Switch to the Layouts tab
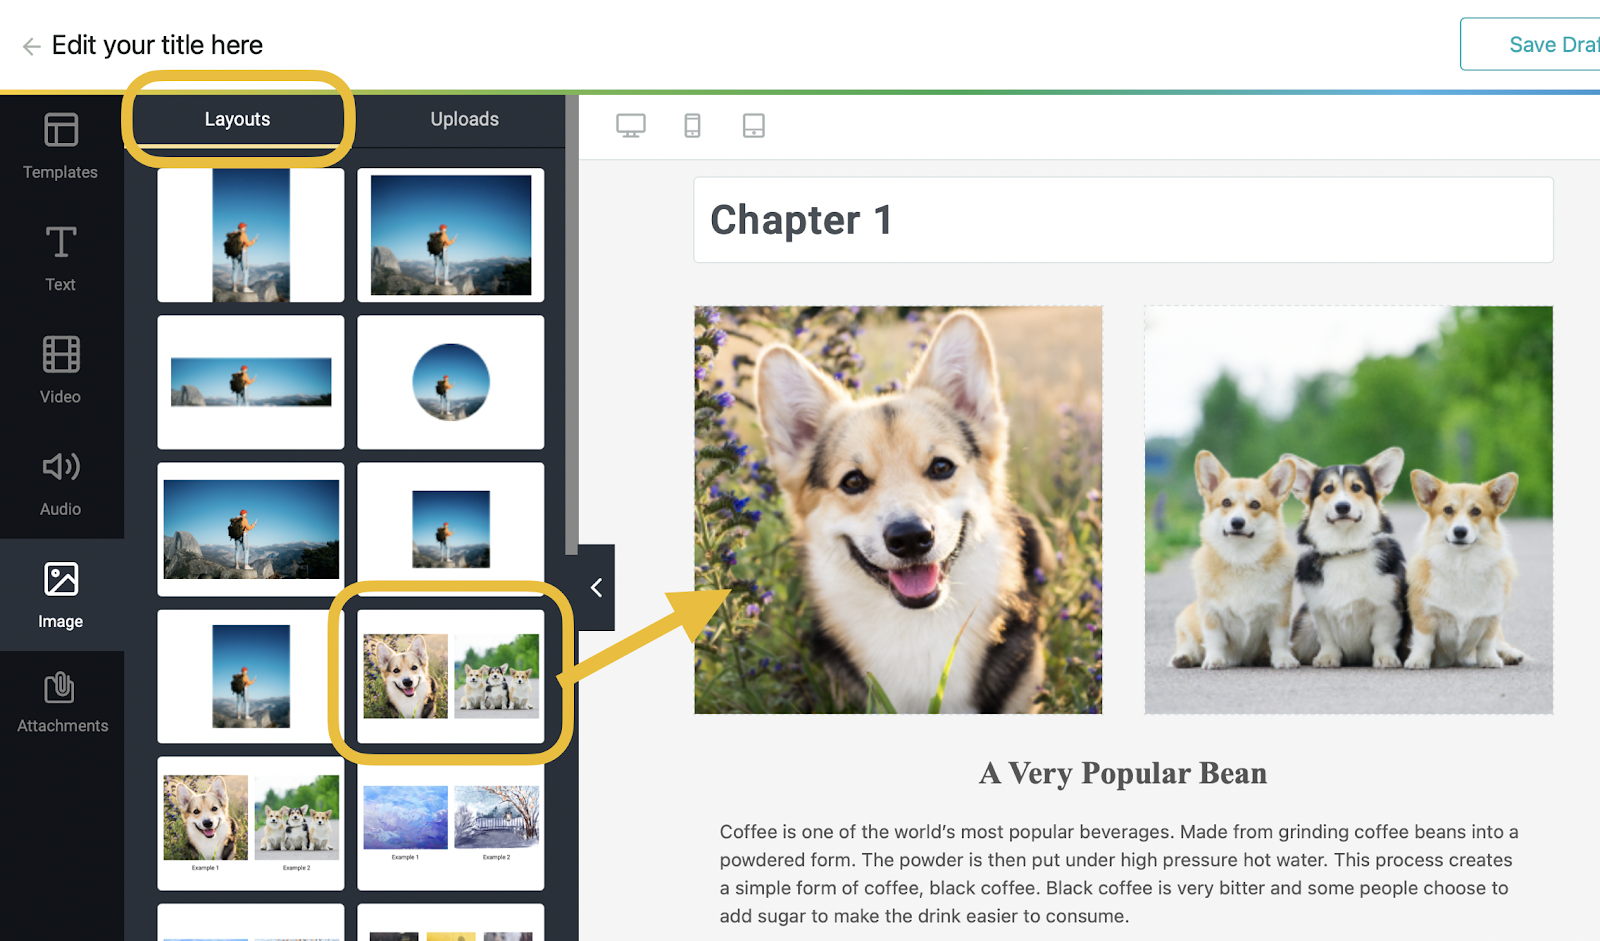The width and height of the screenshot is (1600, 941). 238,119
